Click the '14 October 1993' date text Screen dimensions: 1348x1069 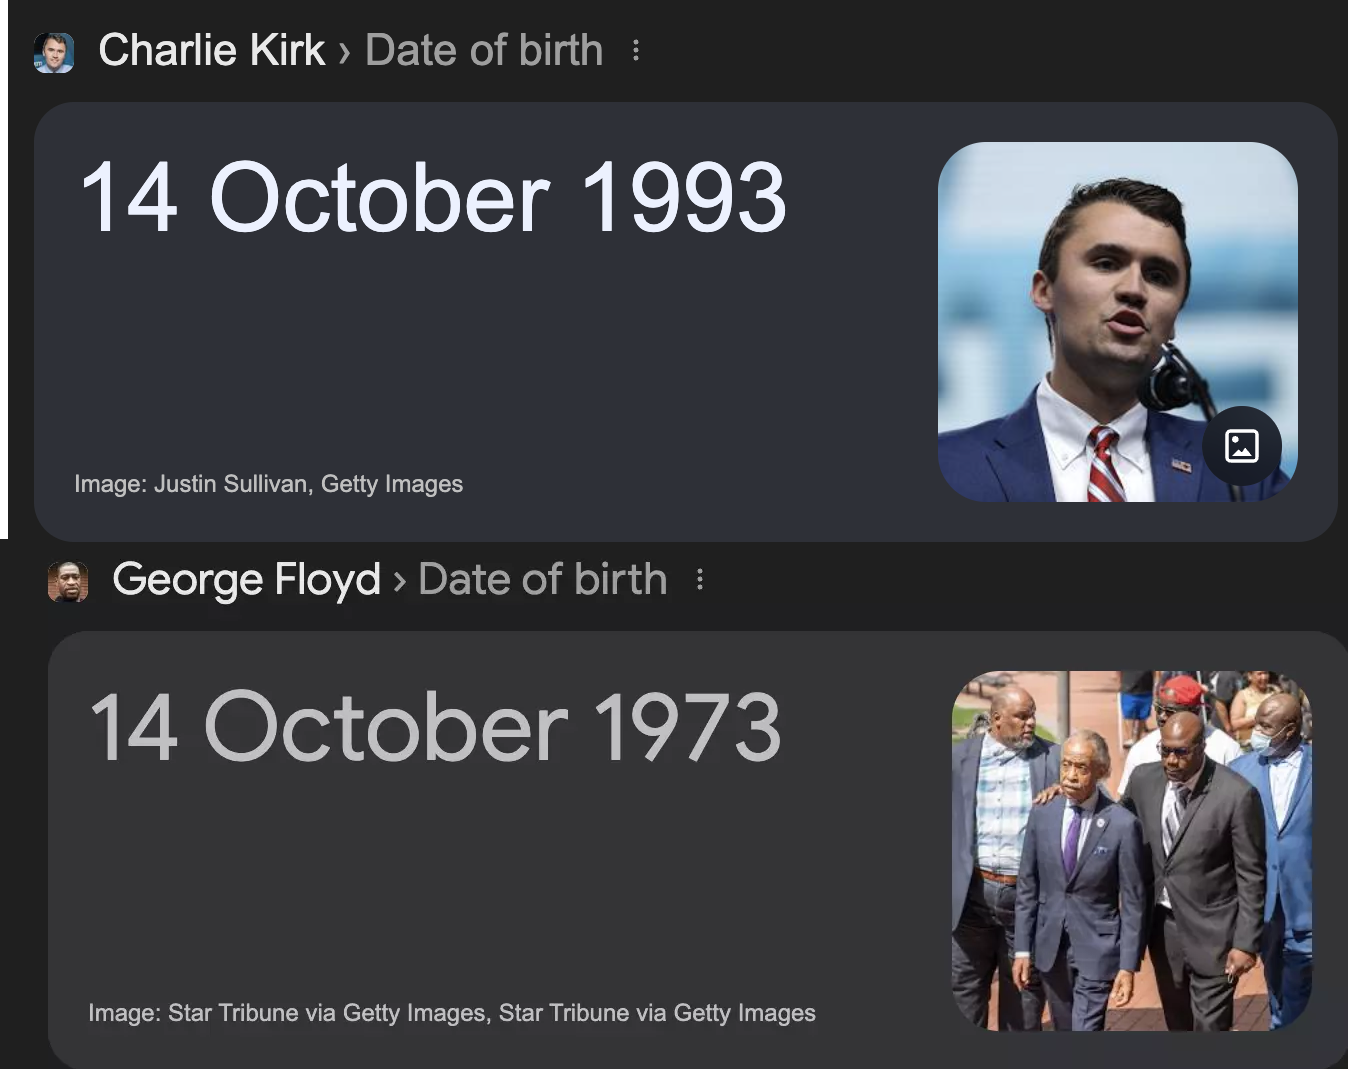tap(433, 197)
